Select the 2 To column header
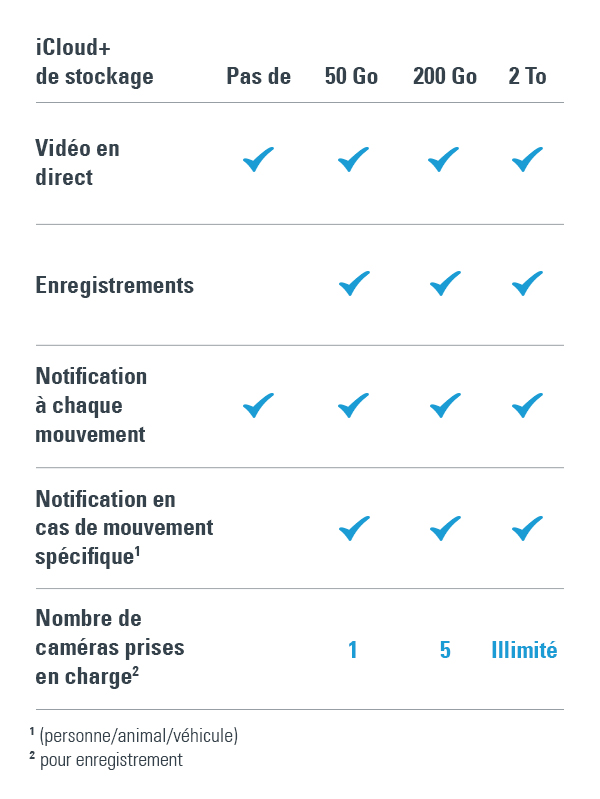This screenshot has height=799, width=600. coord(527,76)
